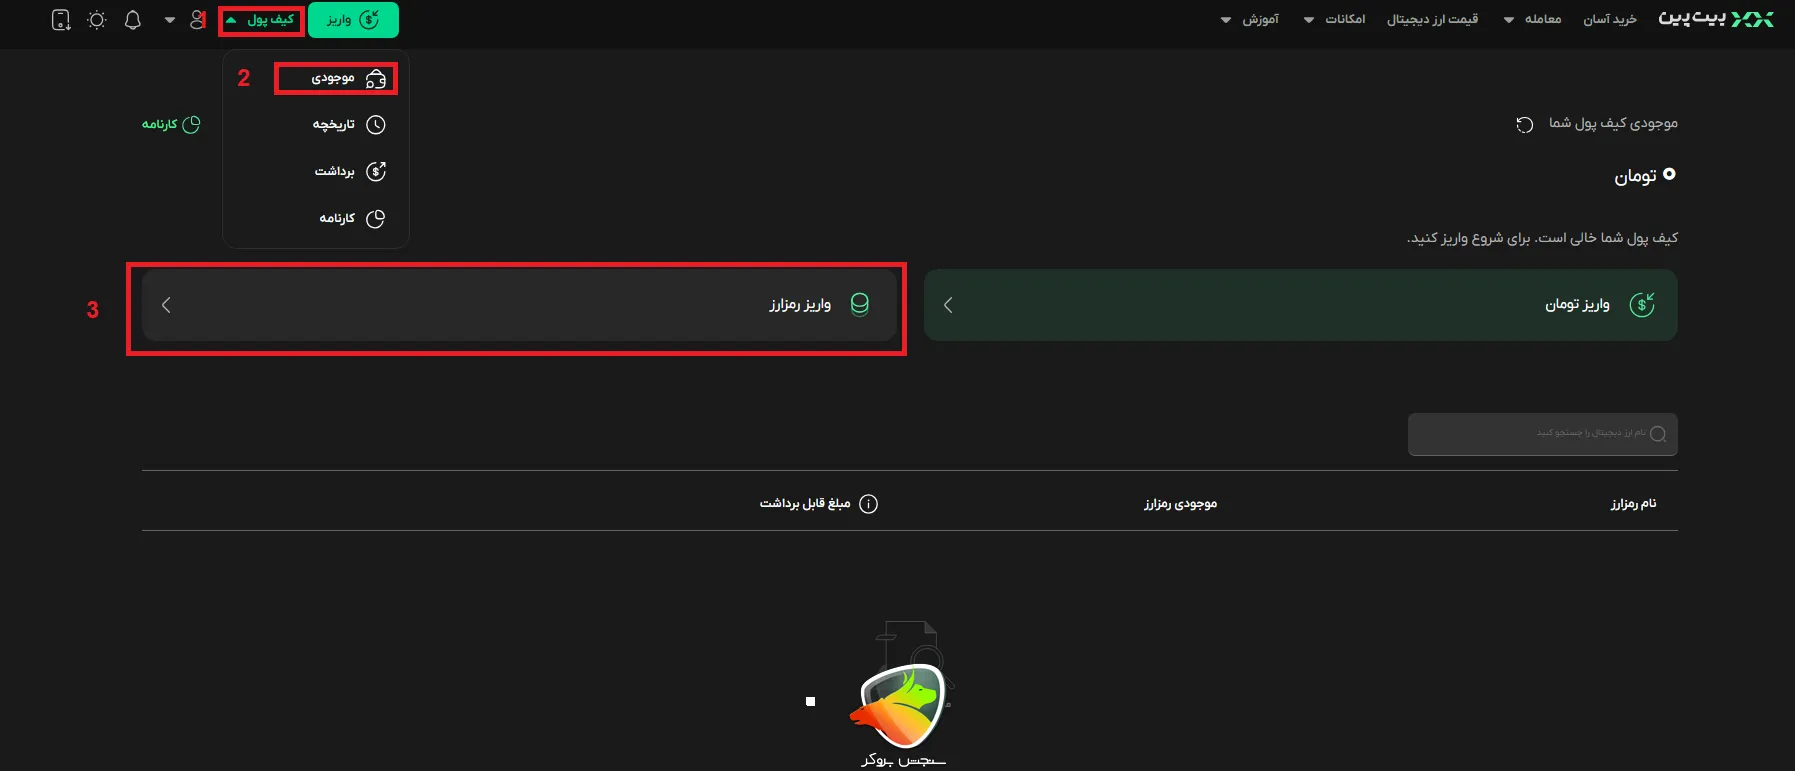Click the chevron arrow on the واریز تومان card
Viewport: 1795px width, 771px height.
click(948, 305)
